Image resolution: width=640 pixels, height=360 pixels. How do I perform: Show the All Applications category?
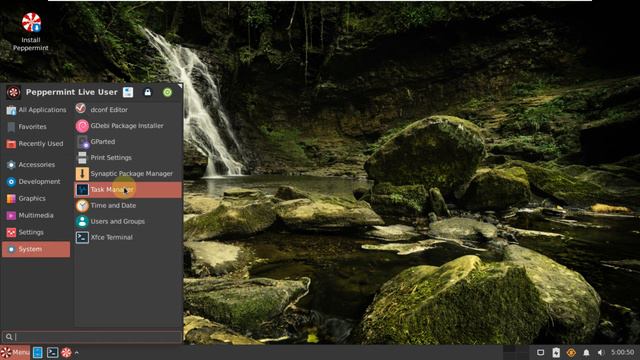pos(36,110)
